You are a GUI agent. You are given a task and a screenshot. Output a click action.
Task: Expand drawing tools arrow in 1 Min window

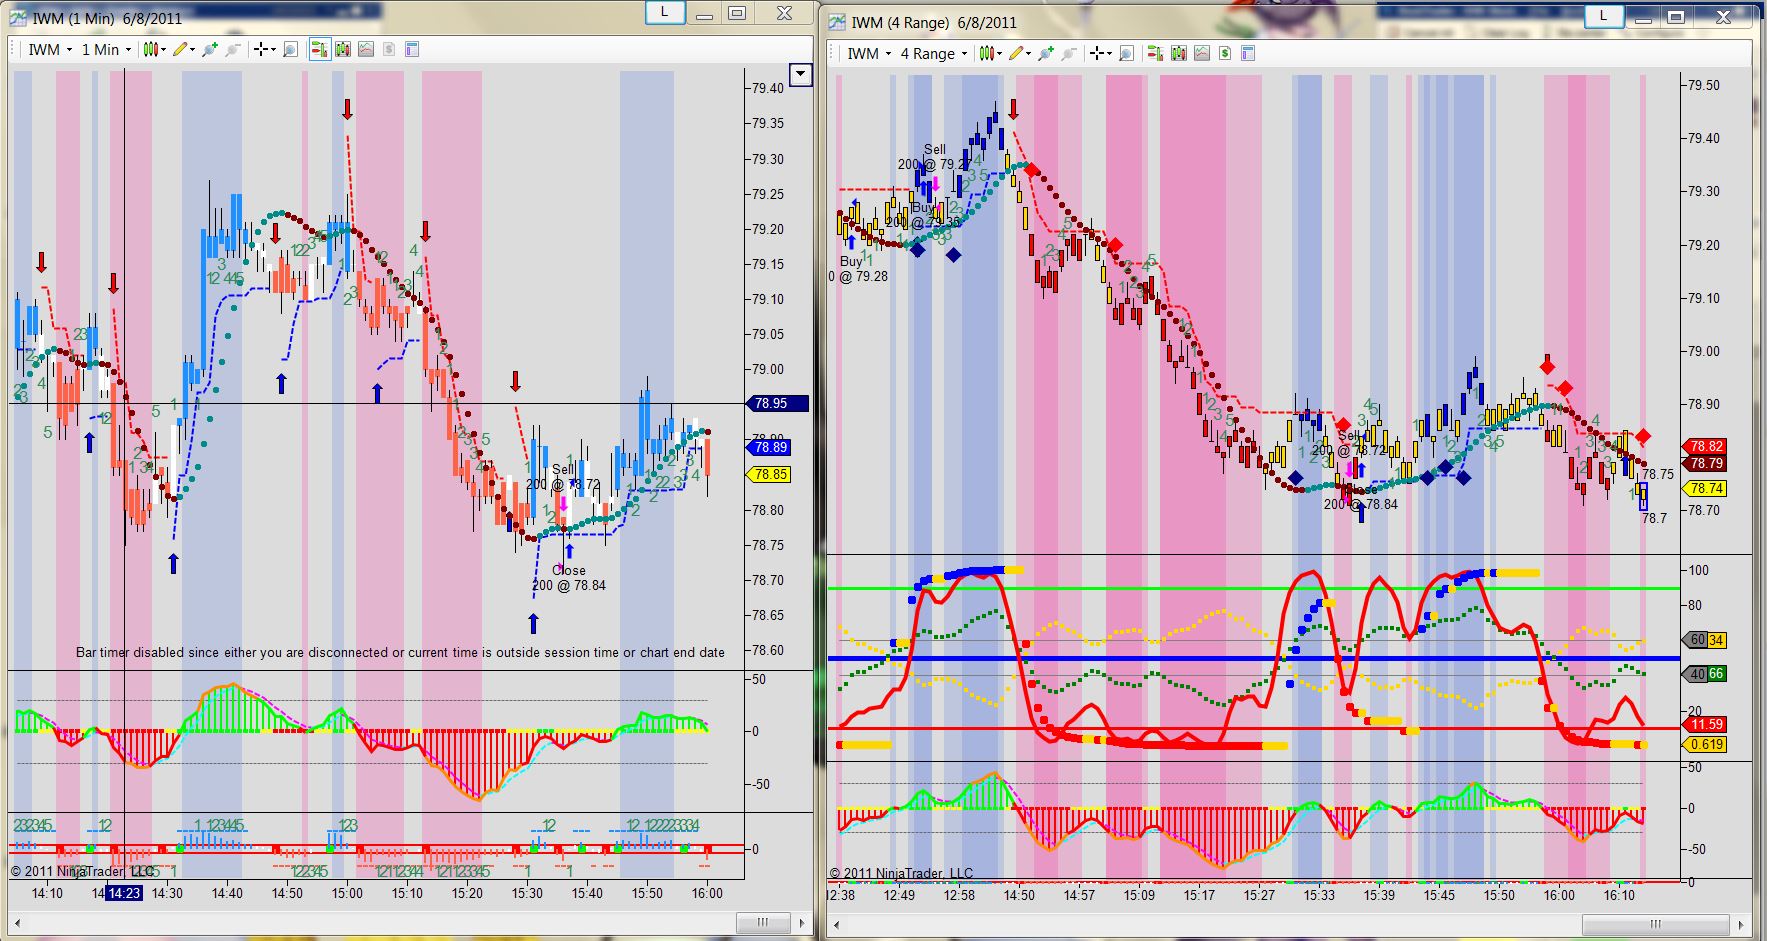(x=193, y=50)
